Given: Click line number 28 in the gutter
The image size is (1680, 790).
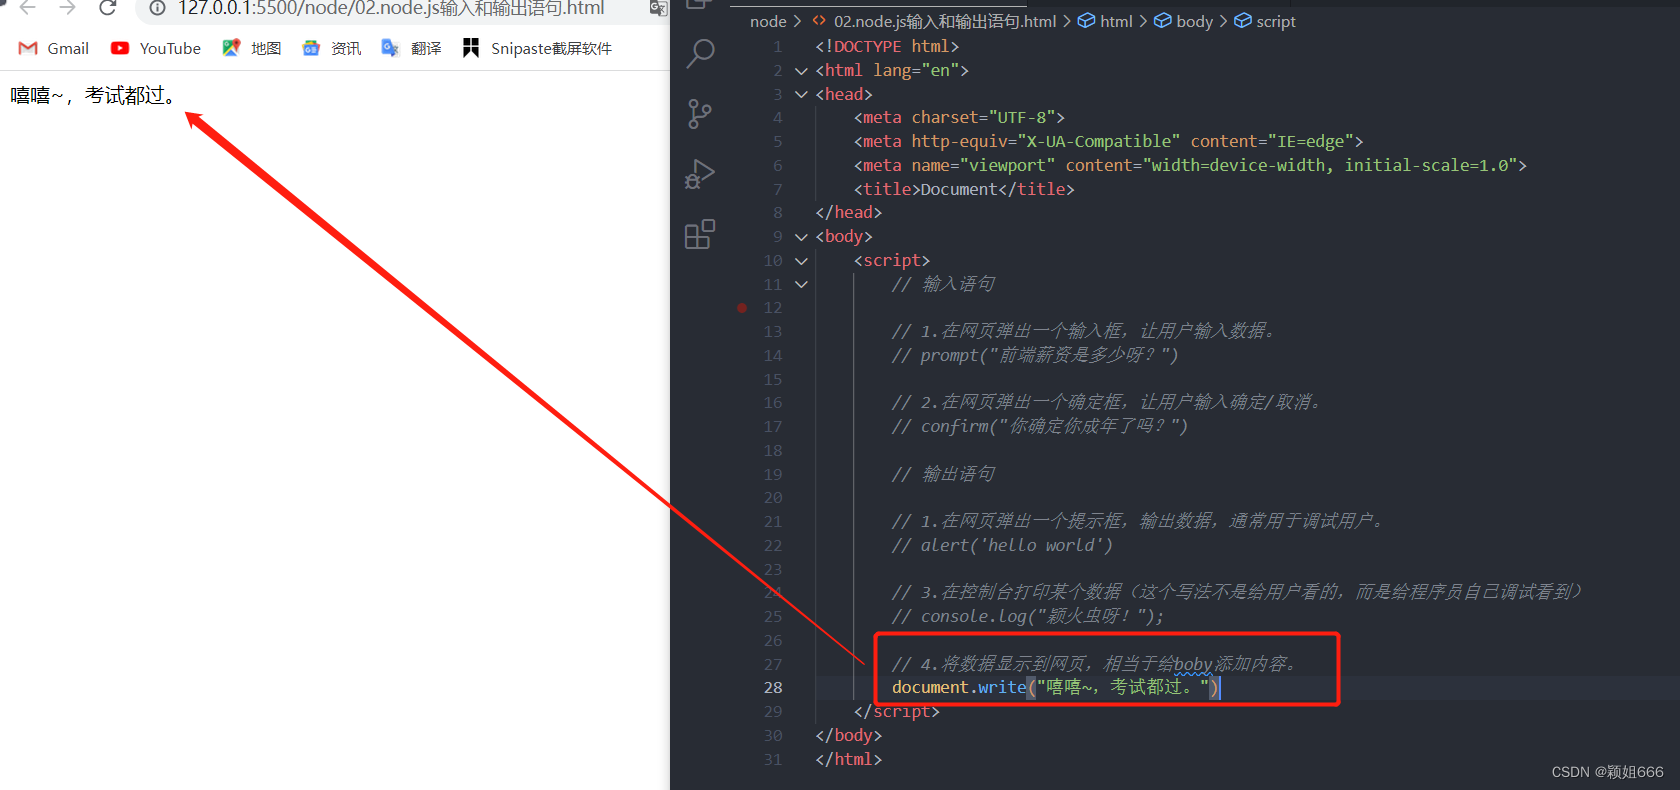Looking at the screenshot, I should click(773, 688).
